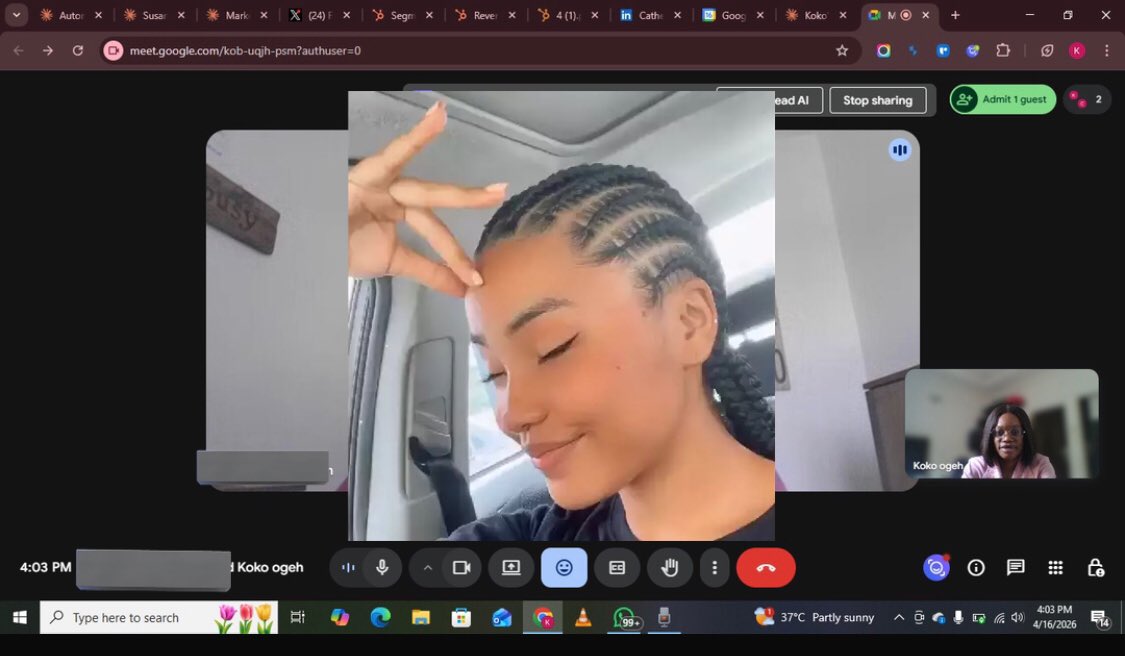Open the tab search dropdown arrow
The height and width of the screenshot is (656, 1125).
click(x=16, y=15)
